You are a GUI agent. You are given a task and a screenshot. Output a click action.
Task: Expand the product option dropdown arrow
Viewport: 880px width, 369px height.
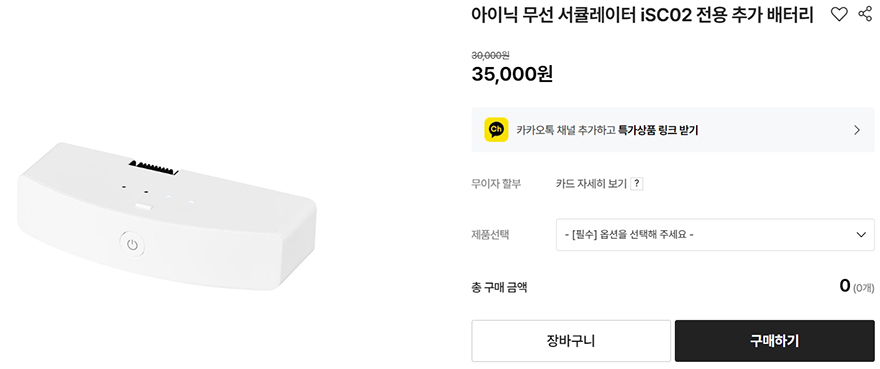[861, 234]
